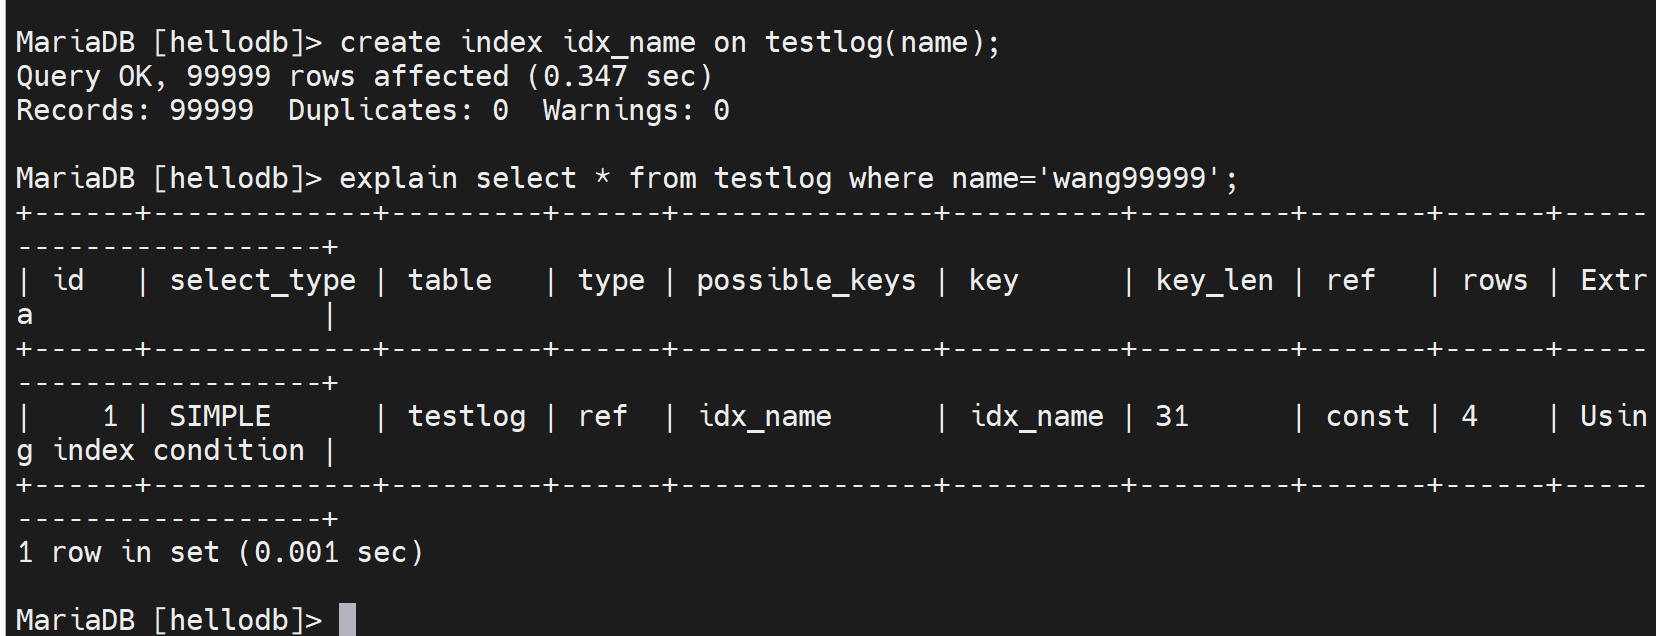Click the 'table' column header

[449, 280]
